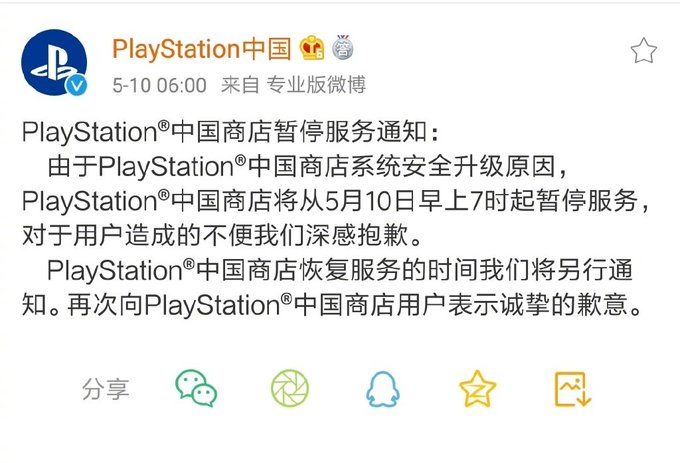Click the 专业版微博 source link
The height and width of the screenshot is (463, 680).
(x=316, y=85)
